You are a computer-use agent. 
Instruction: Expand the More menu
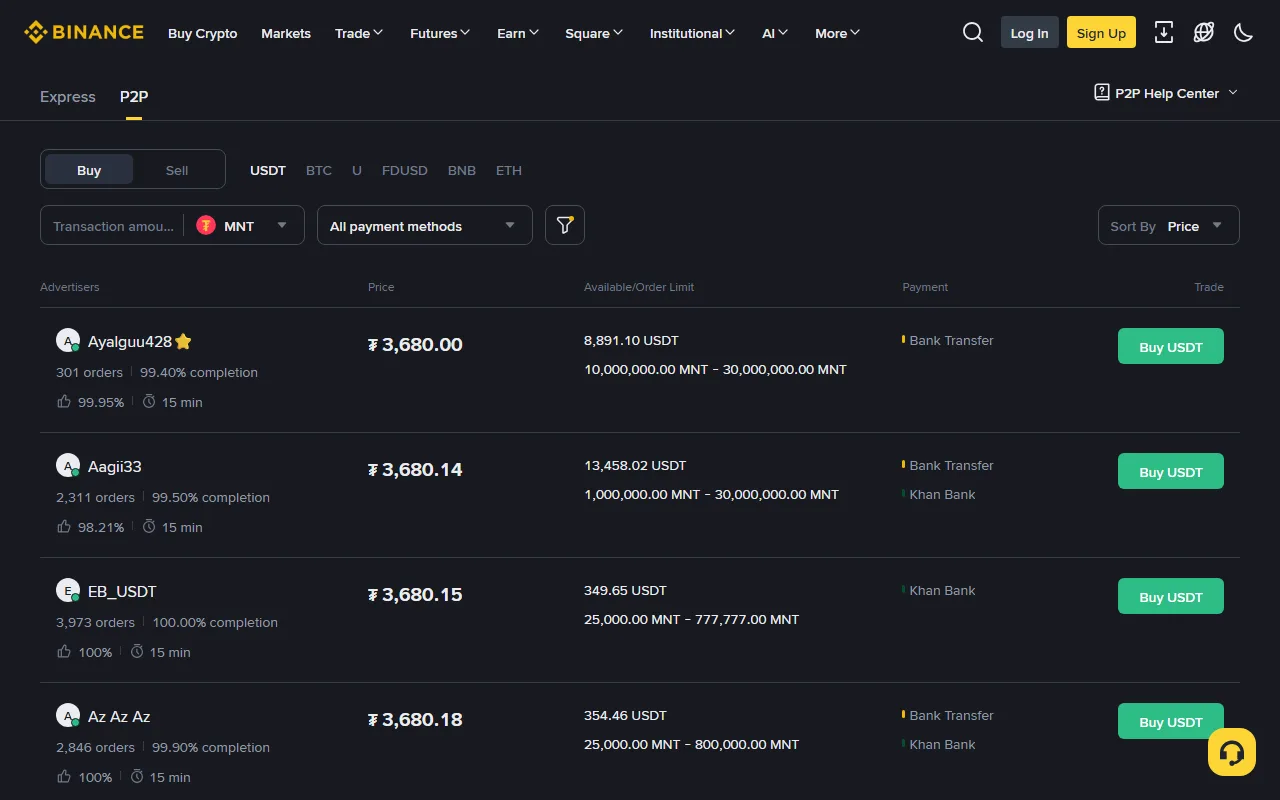tap(838, 33)
